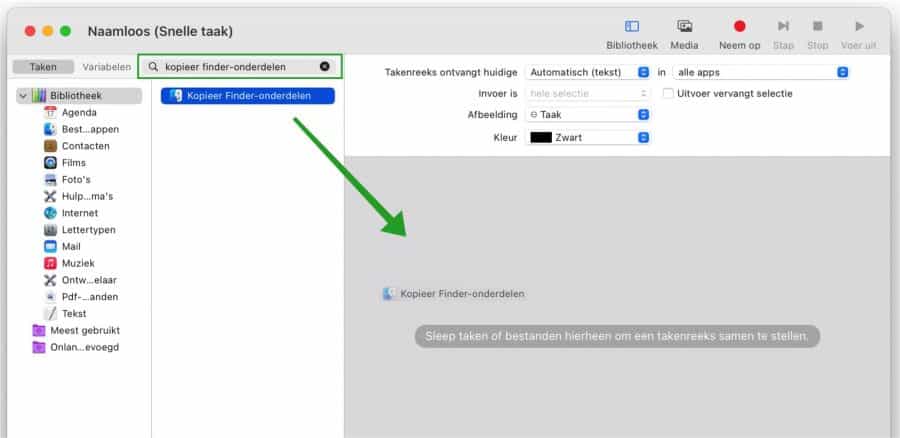Run the workflow with Voer uit
Image resolution: width=900 pixels, height=438 pixels.
coord(859,26)
